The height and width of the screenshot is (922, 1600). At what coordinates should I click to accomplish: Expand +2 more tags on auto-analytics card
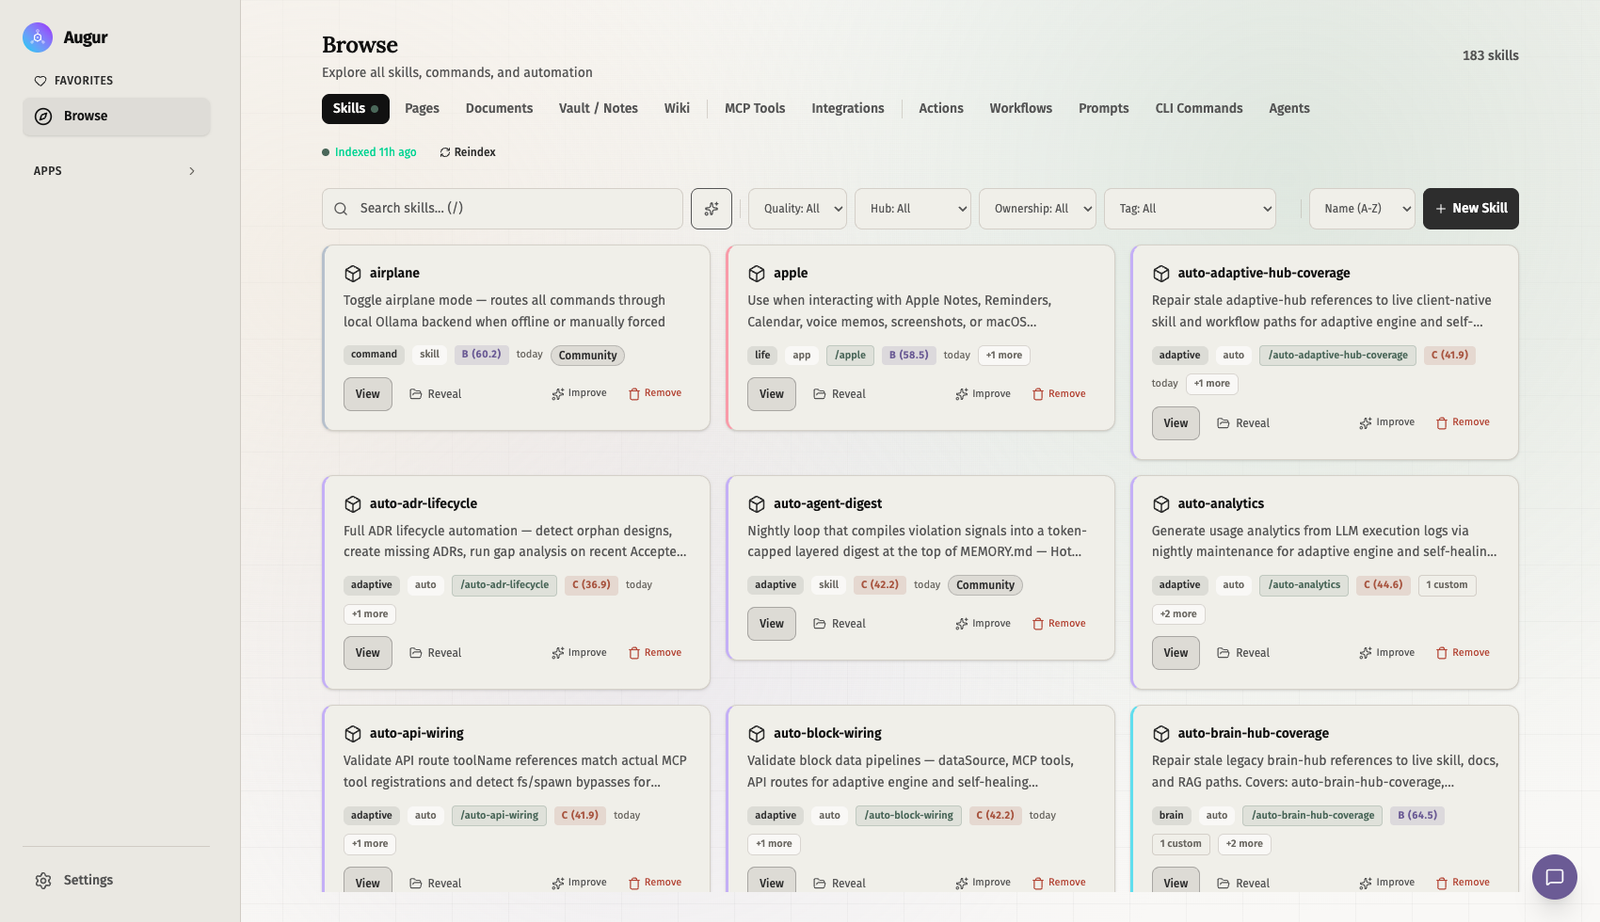tap(1178, 614)
